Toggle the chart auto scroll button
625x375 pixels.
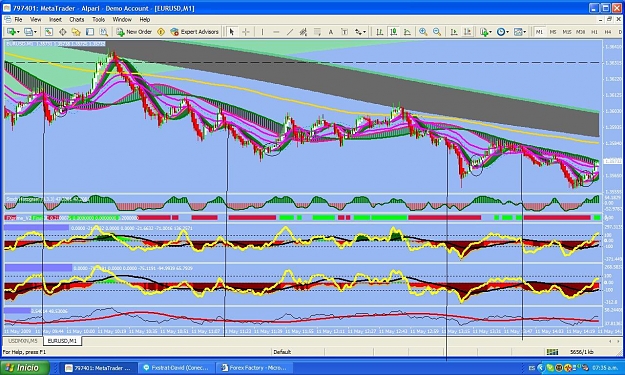coord(454,32)
